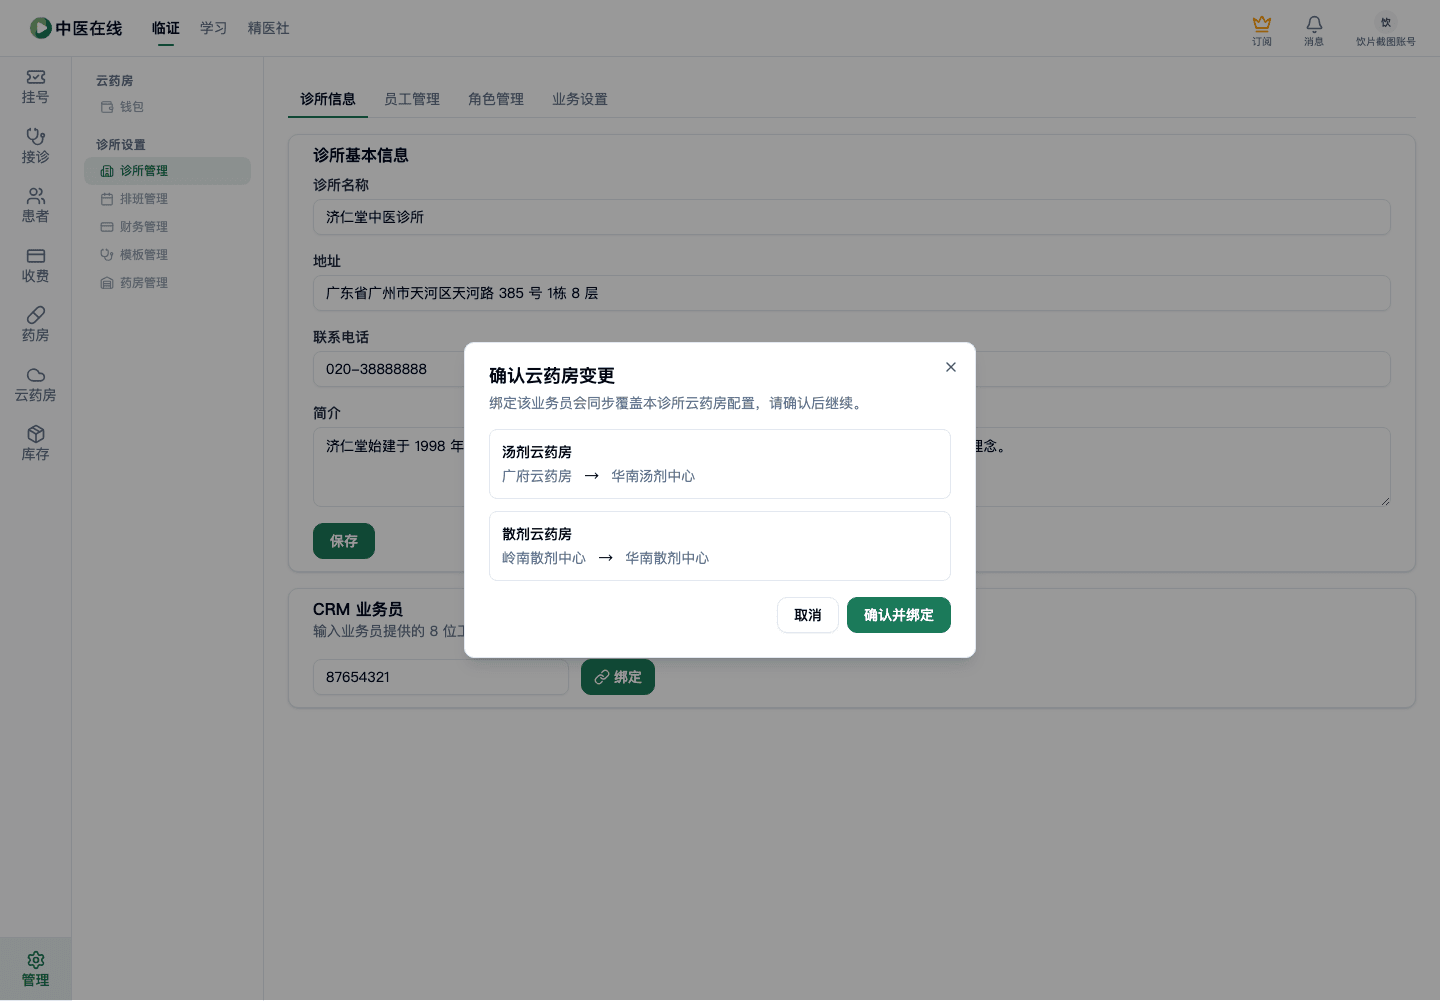1440x1001 pixels.
Task: Open 排班管理 in the settings list
Action: pos(167,199)
